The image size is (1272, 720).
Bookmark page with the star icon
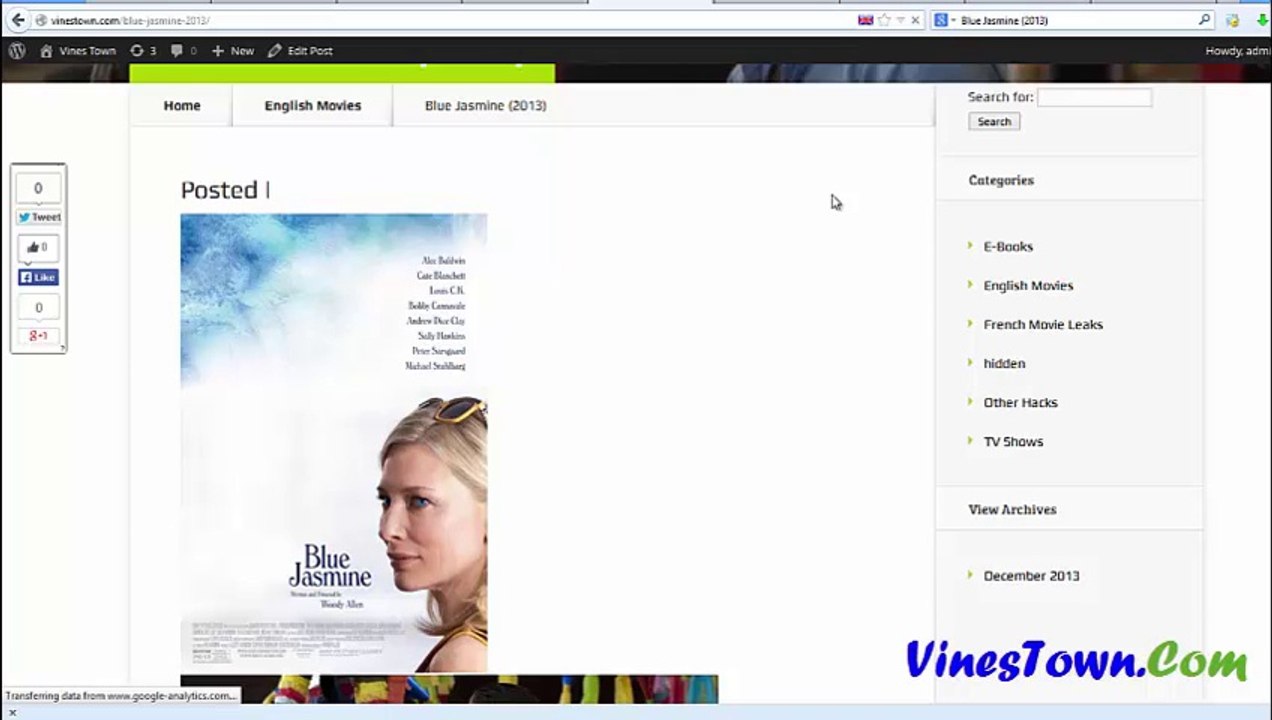point(884,20)
